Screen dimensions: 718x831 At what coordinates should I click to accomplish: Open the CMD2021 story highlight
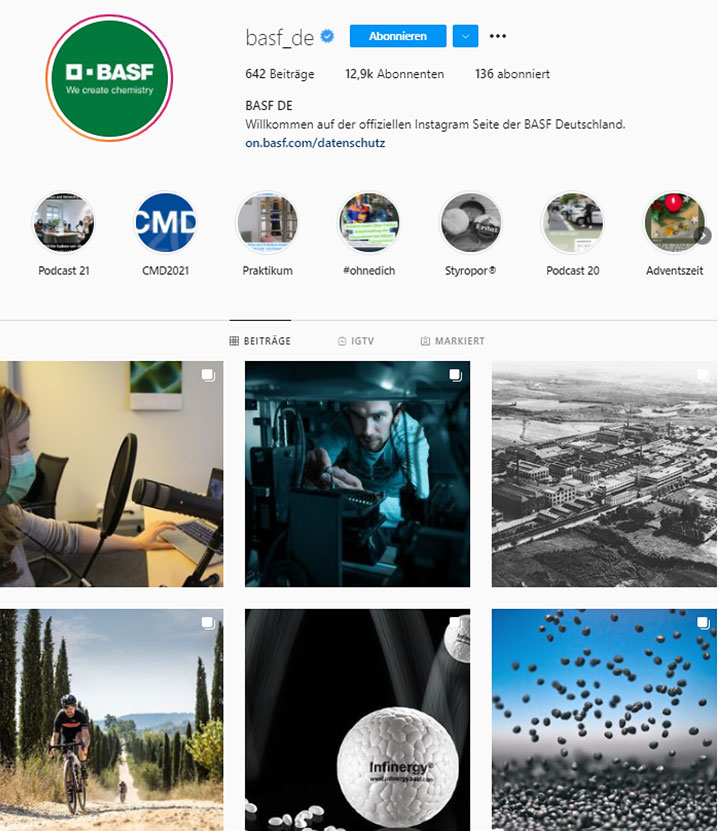click(165, 223)
